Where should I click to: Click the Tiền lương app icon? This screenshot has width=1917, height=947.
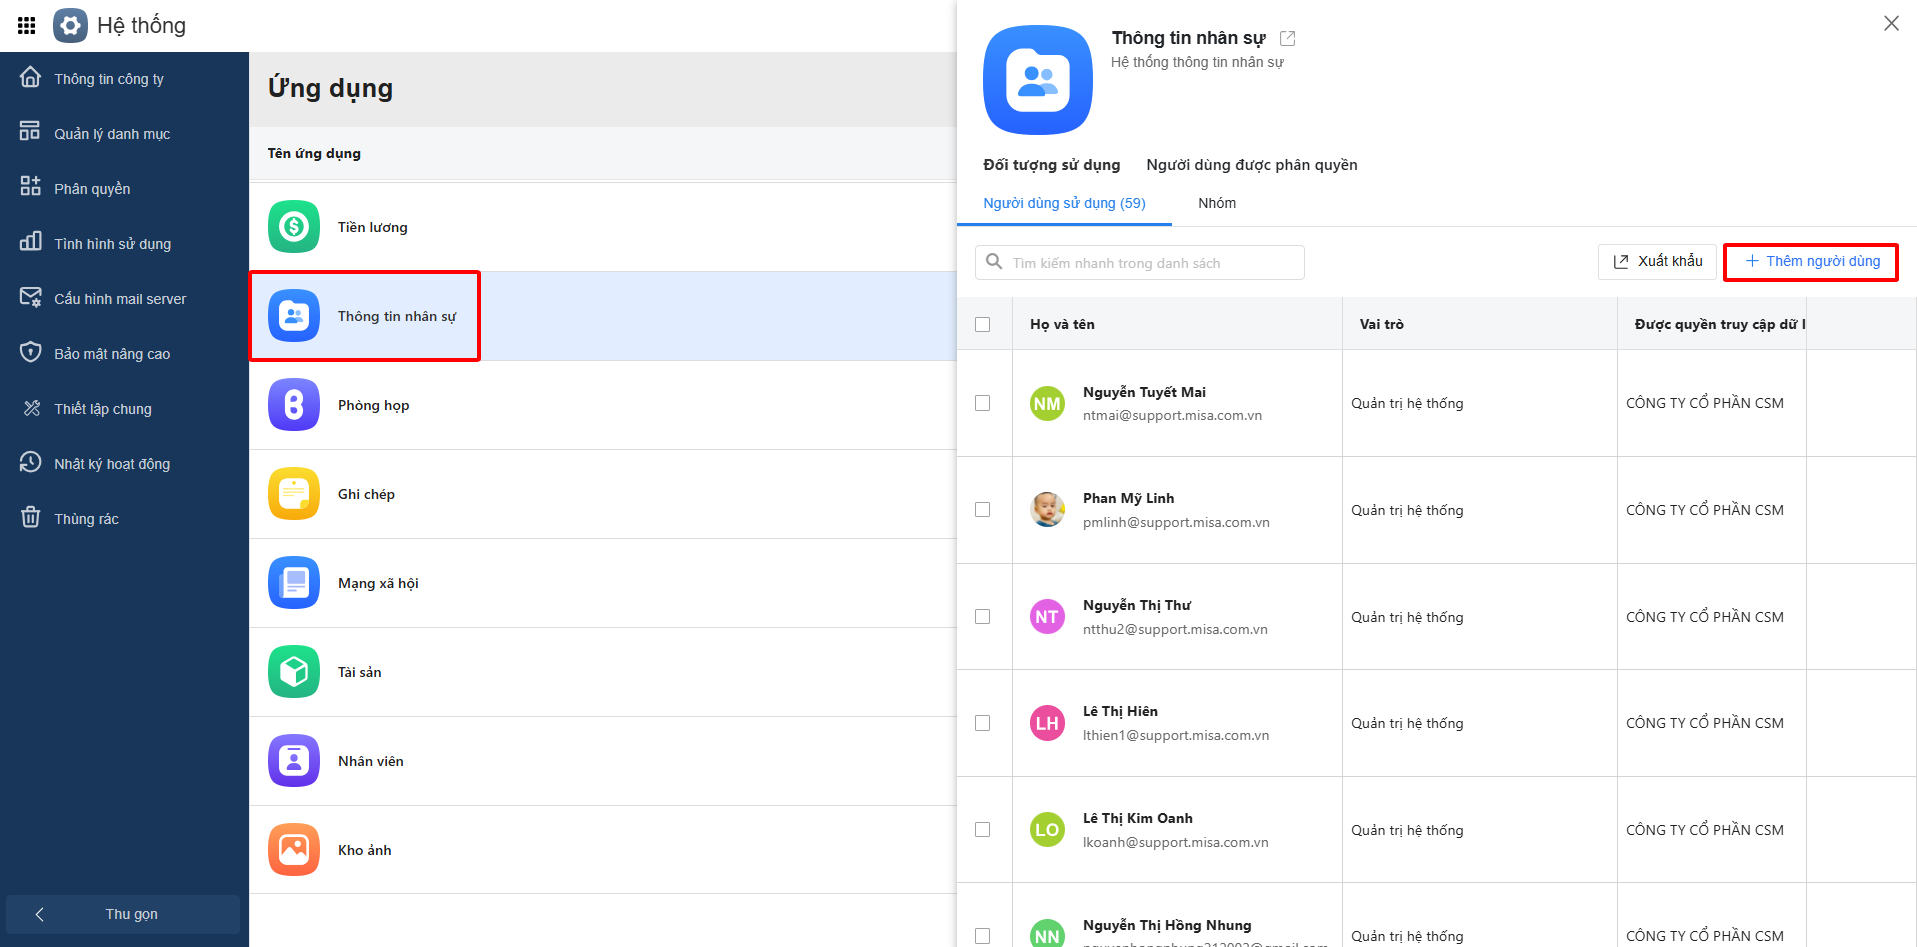[x=293, y=227]
